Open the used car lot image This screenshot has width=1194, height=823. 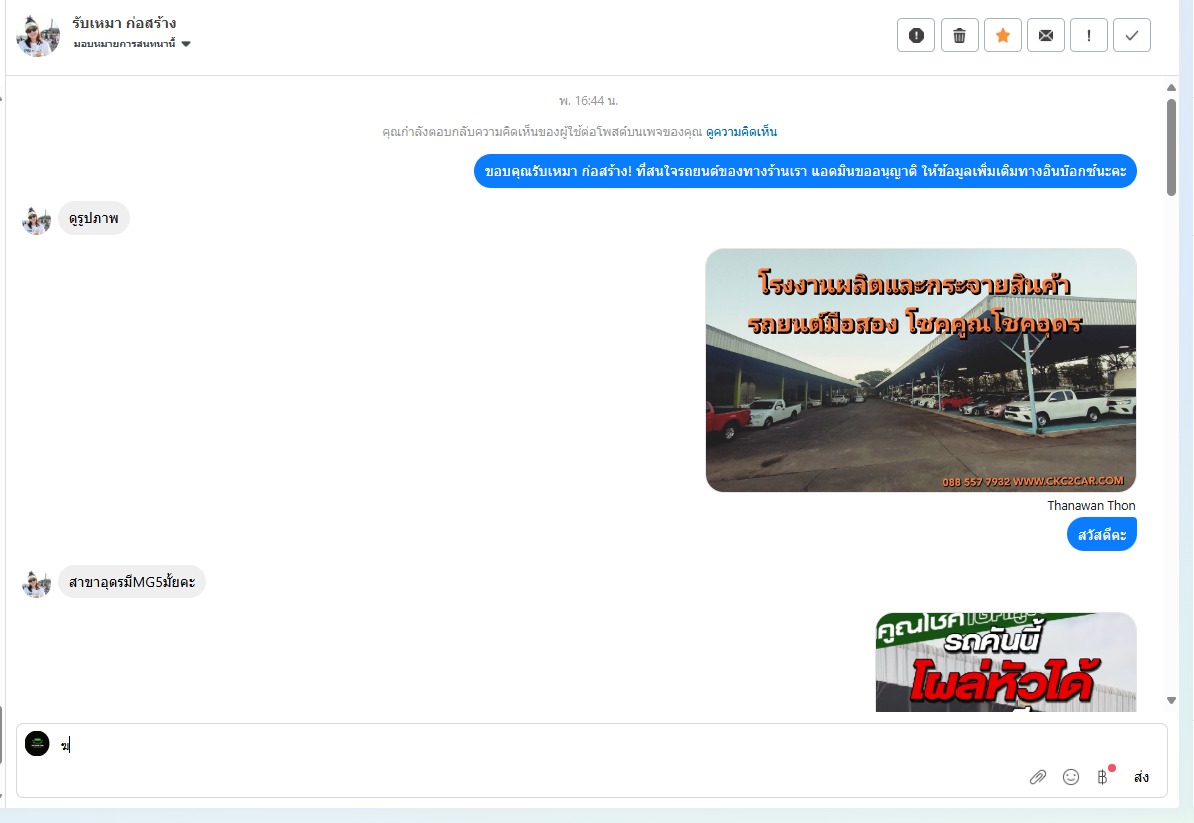pyautogui.click(x=921, y=370)
